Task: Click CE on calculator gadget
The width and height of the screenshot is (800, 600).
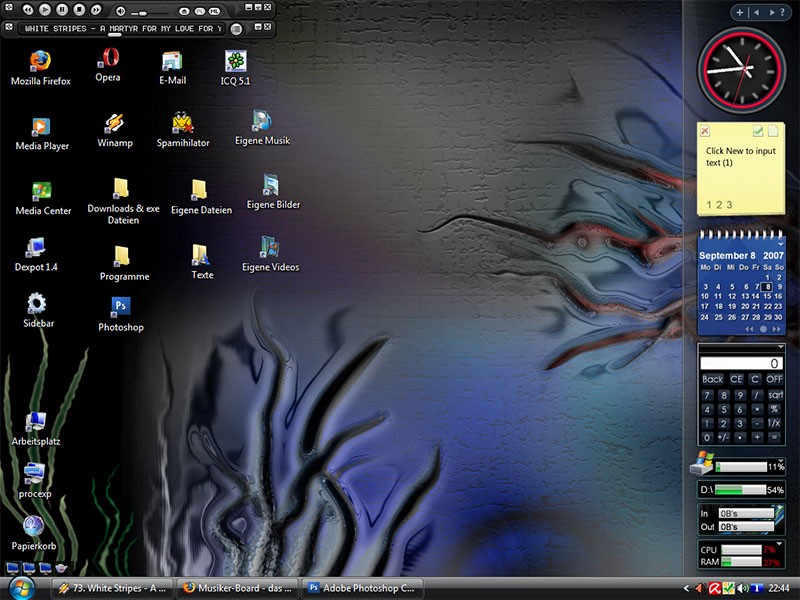Action: point(736,379)
